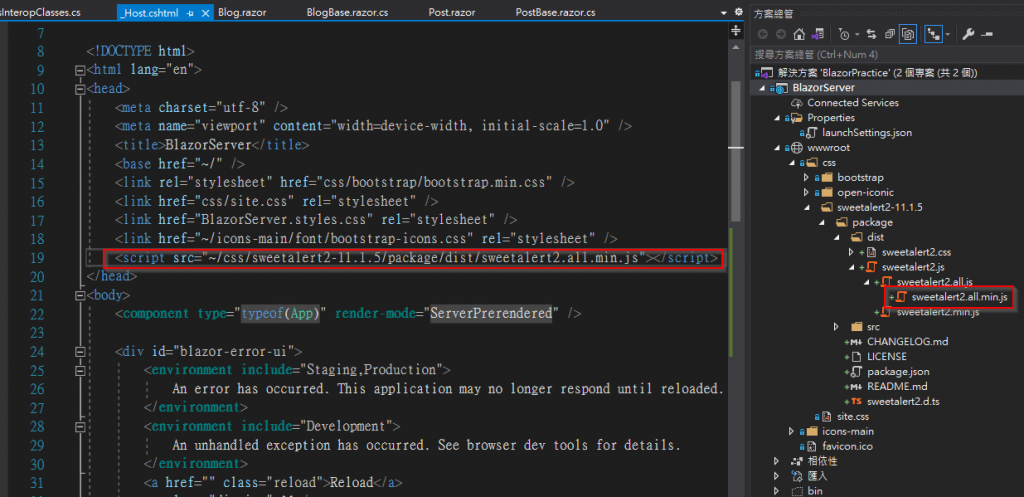Collapse the wwwroot folder node
This screenshot has width=1024, height=497.
(x=777, y=148)
